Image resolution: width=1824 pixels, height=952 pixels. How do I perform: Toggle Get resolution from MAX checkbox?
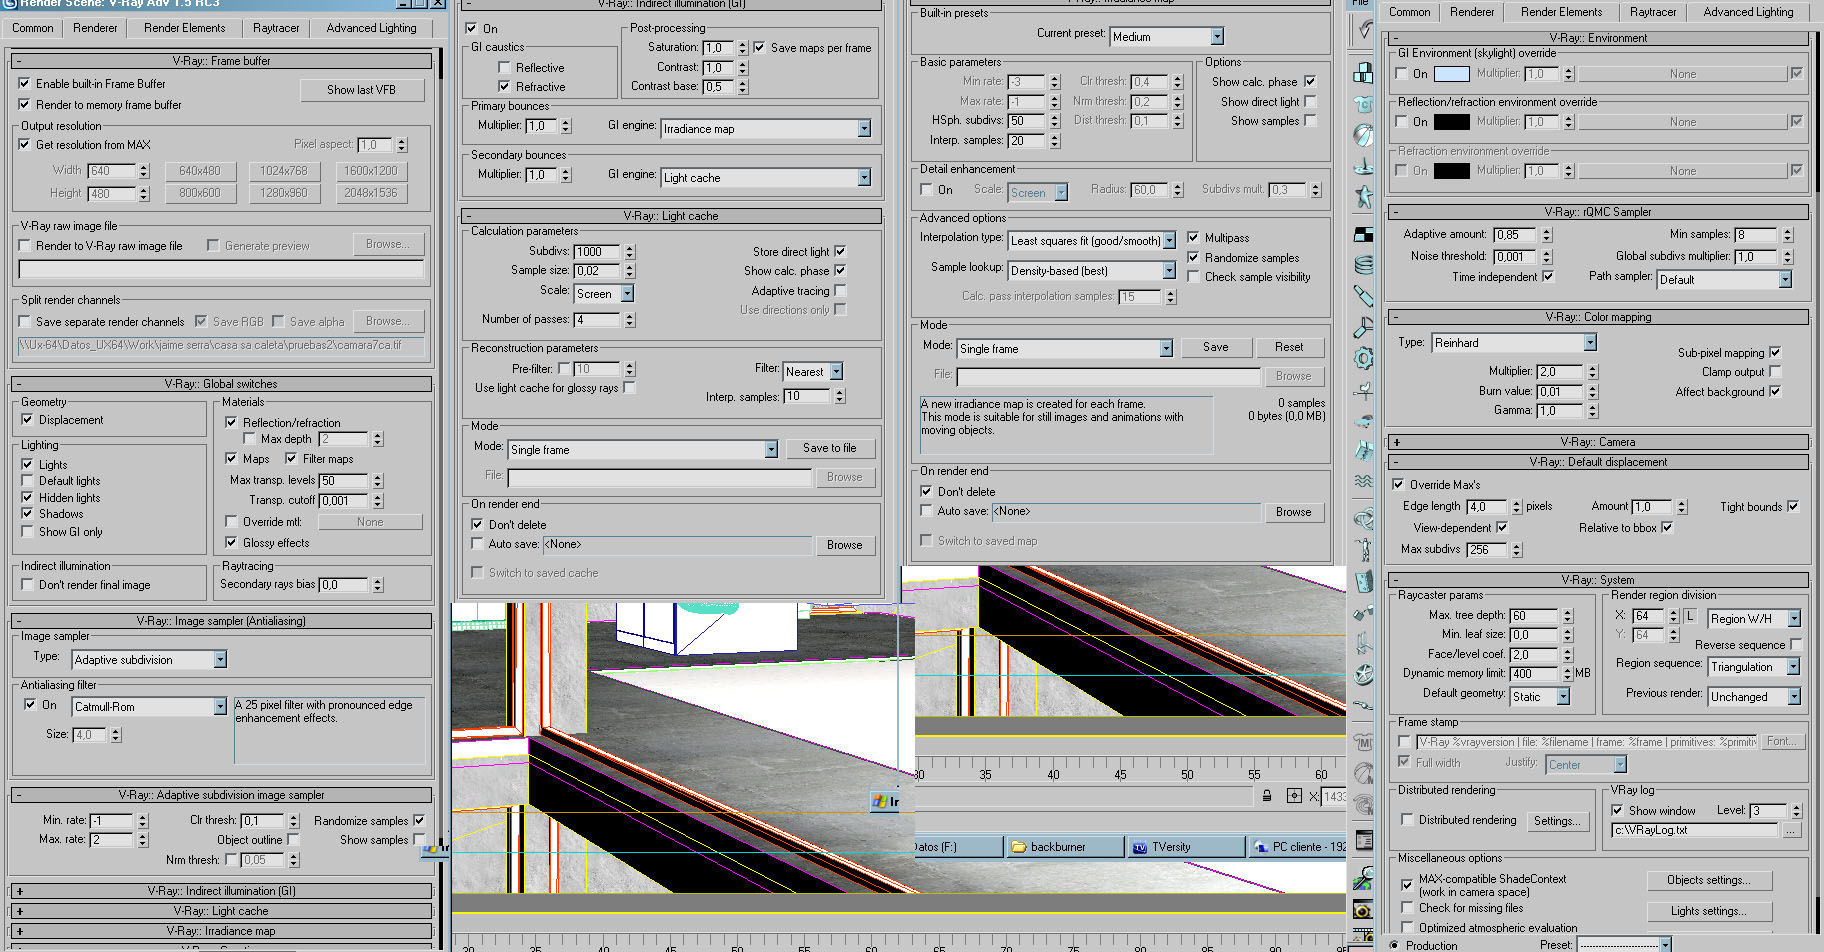pos(24,145)
